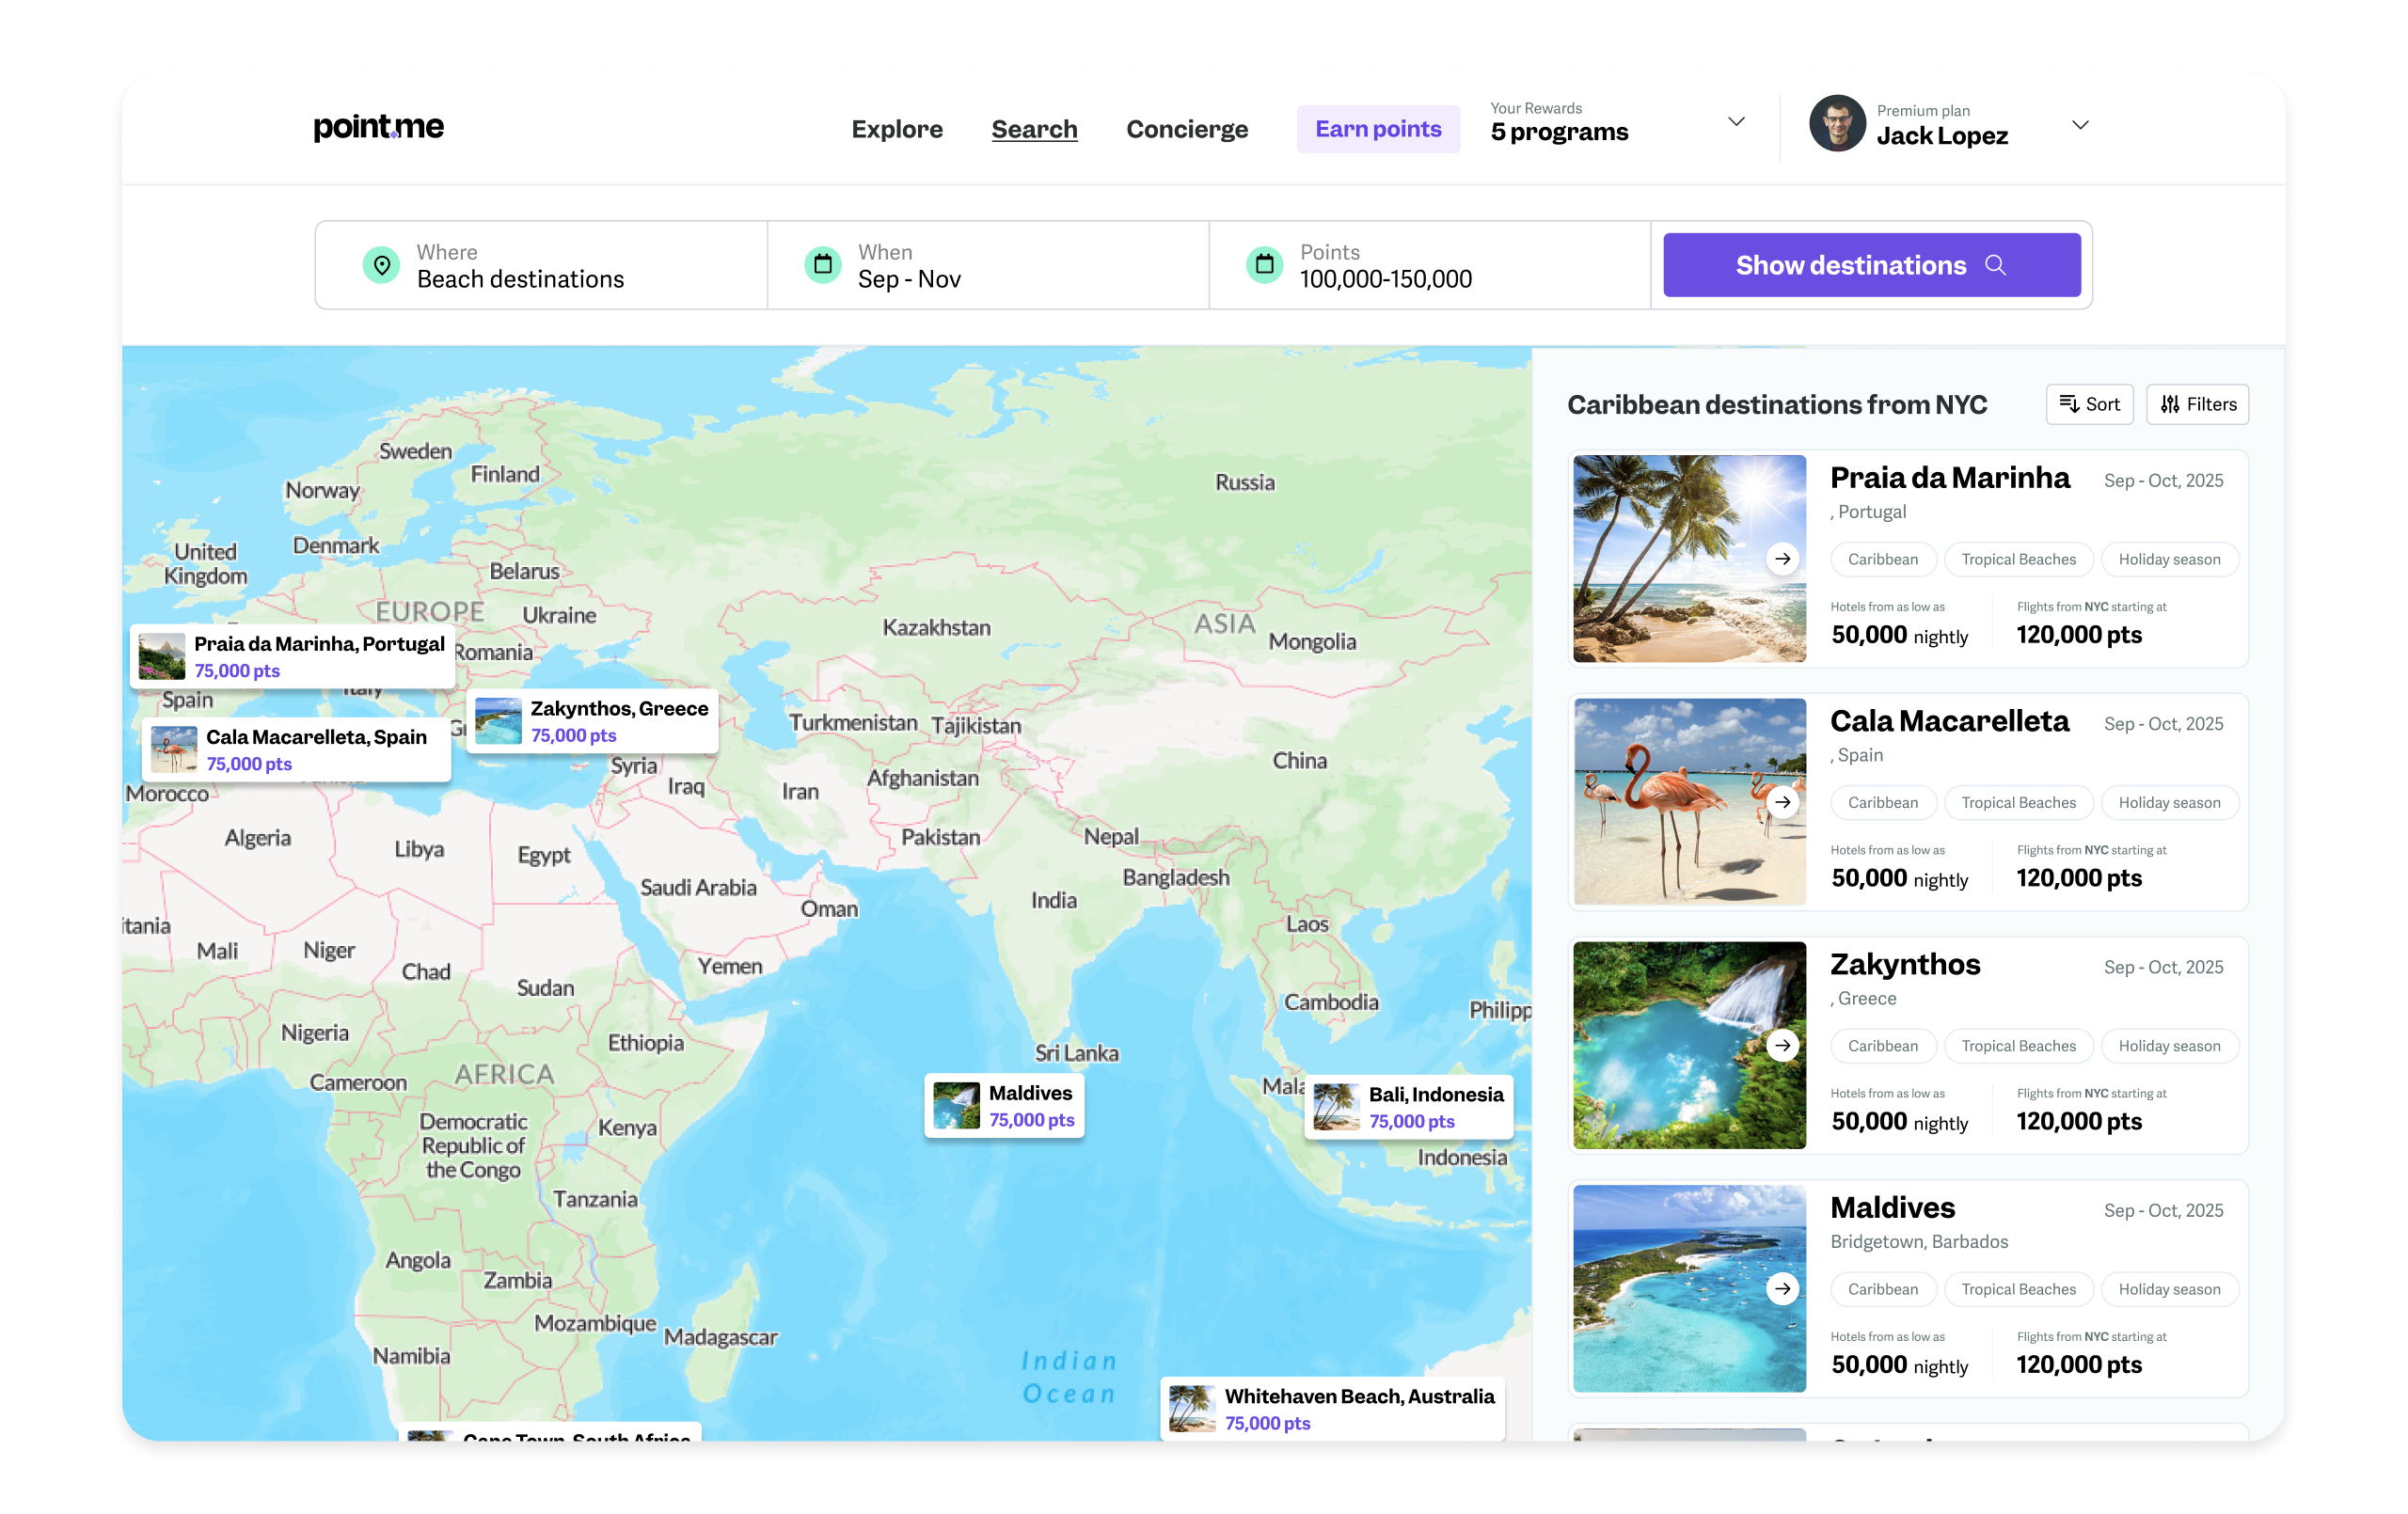Image resolution: width=2408 pixels, height=1514 pixels.
Task: Select Zakynthos, Greece map marker
Action: coord(592,721)
